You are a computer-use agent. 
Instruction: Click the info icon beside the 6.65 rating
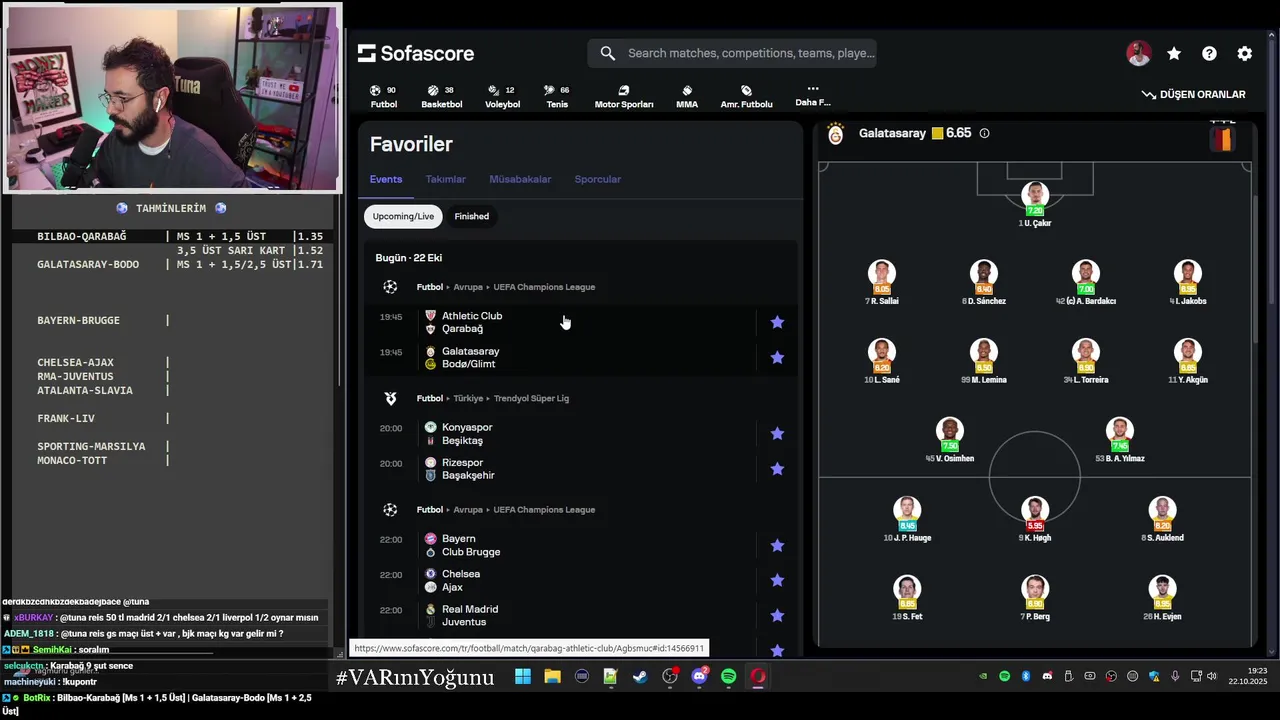[x=984, y=133]
